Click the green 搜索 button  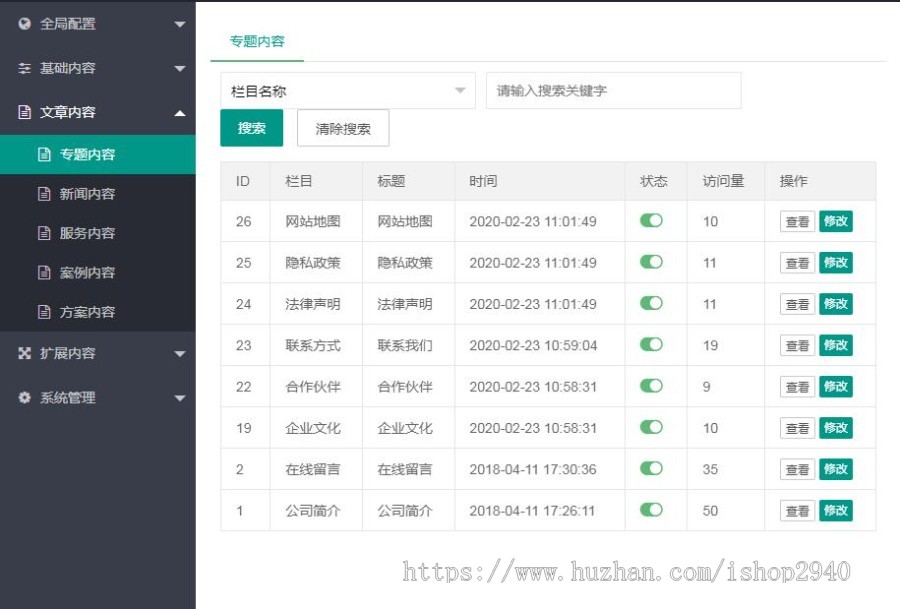coord(251,128)
